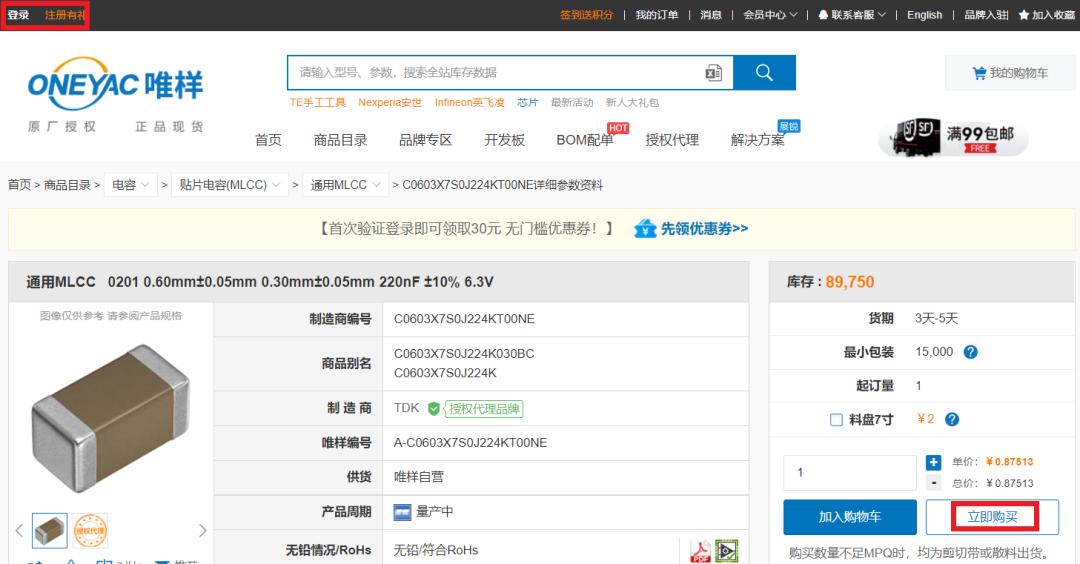Click the 登录 login link

pos(18,14)
